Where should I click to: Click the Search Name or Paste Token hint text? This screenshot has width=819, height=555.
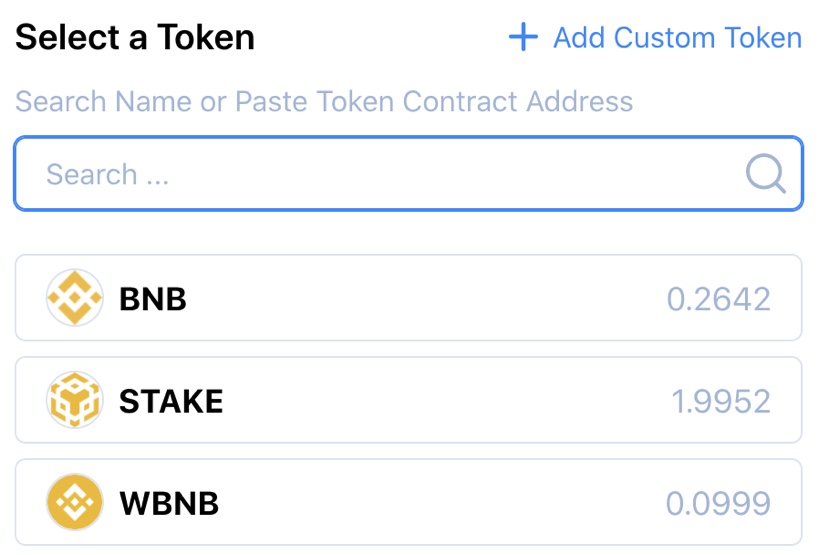[x=324, y=101]
